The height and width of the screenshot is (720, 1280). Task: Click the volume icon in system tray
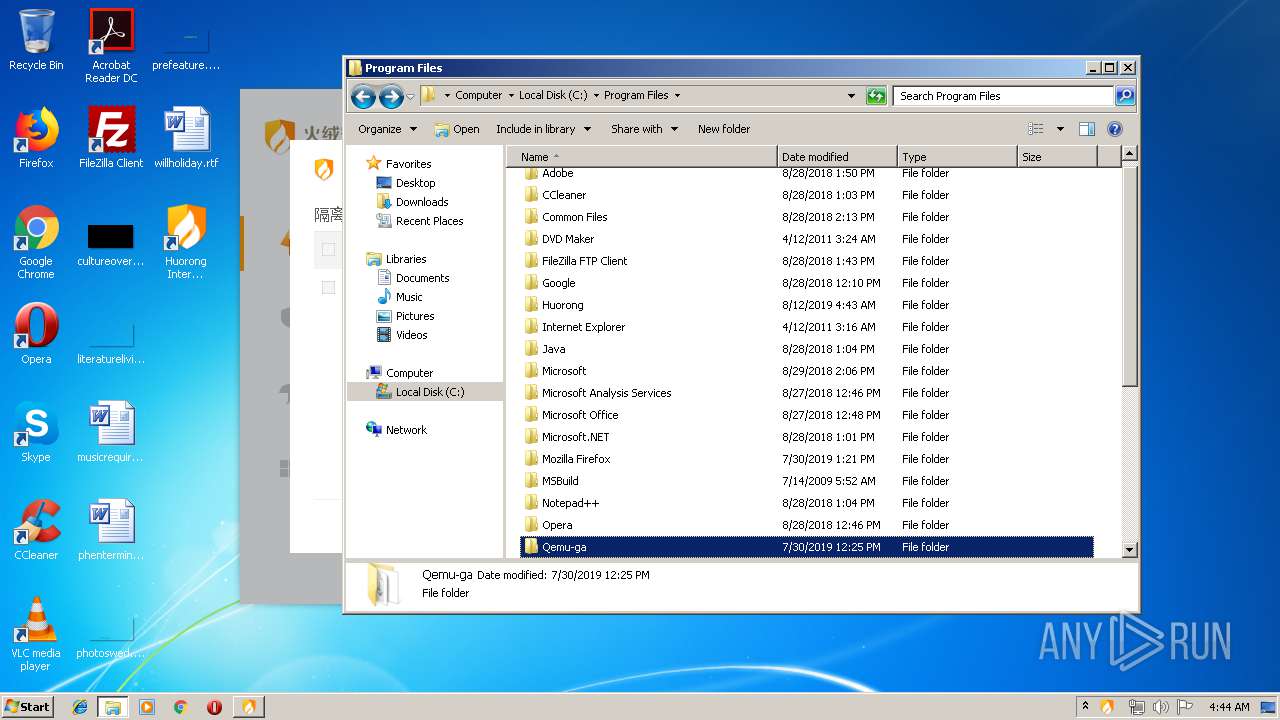tap(1160, 707)
